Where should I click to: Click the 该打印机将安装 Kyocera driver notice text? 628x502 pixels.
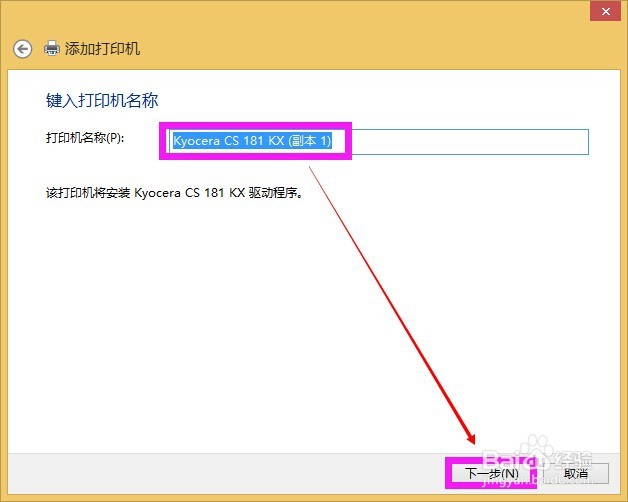pyautogui.click(x=175, y=193)
